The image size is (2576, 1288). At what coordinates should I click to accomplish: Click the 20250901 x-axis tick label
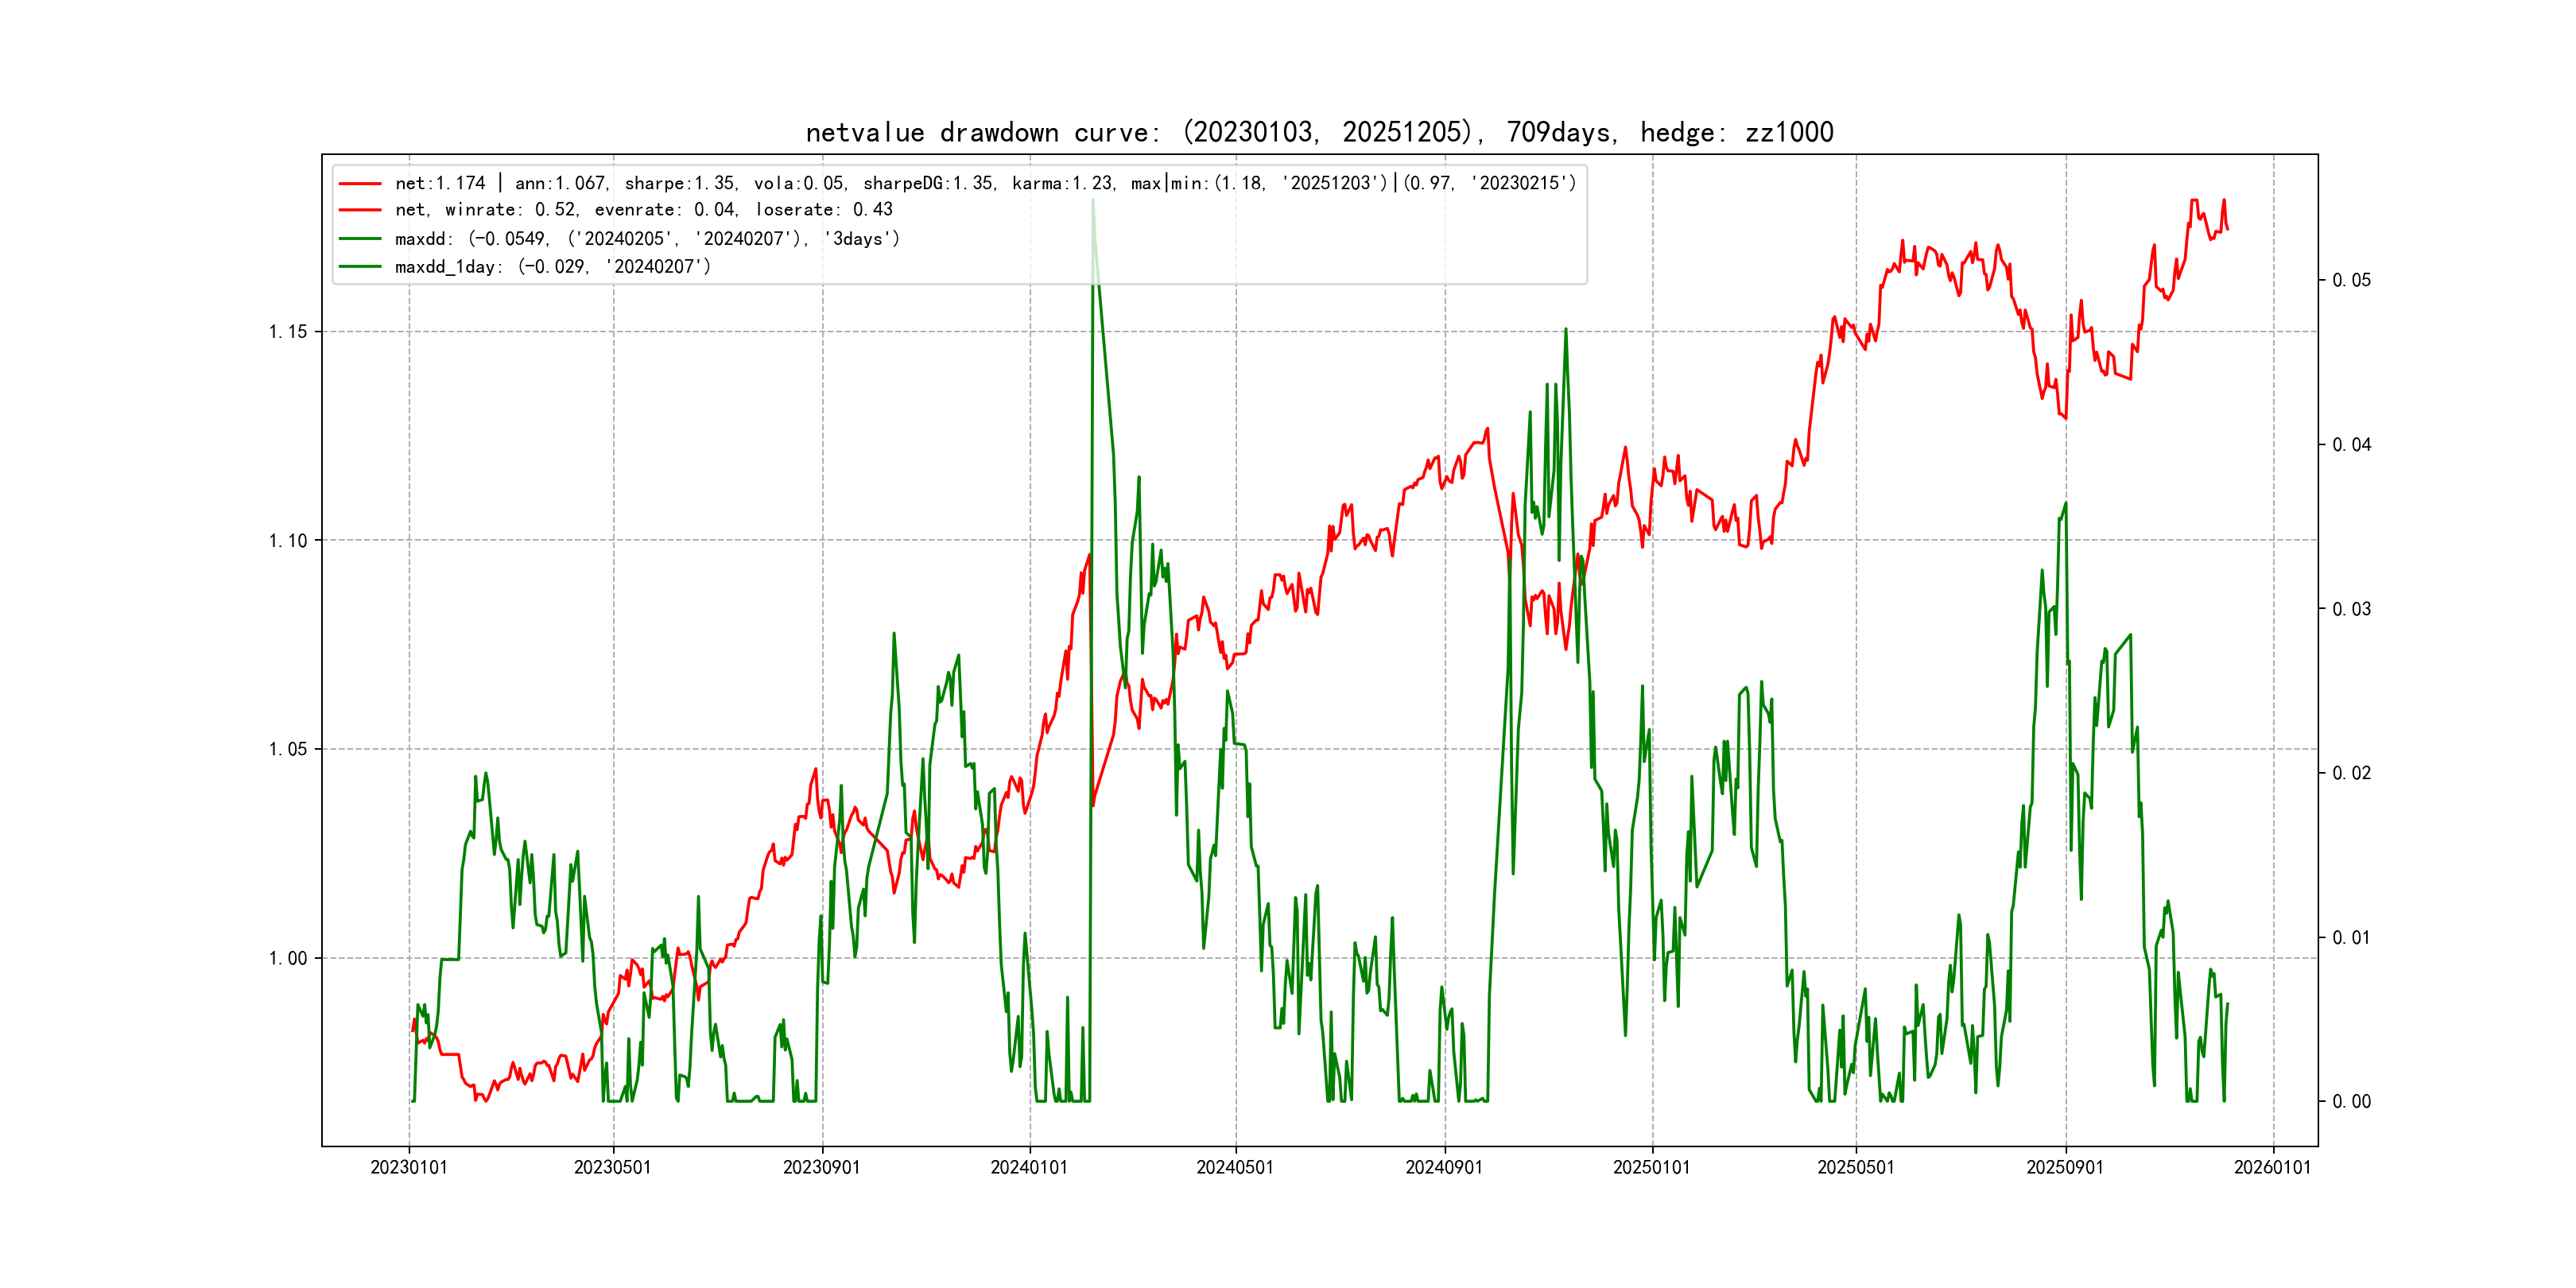tap(2065, 1167)
